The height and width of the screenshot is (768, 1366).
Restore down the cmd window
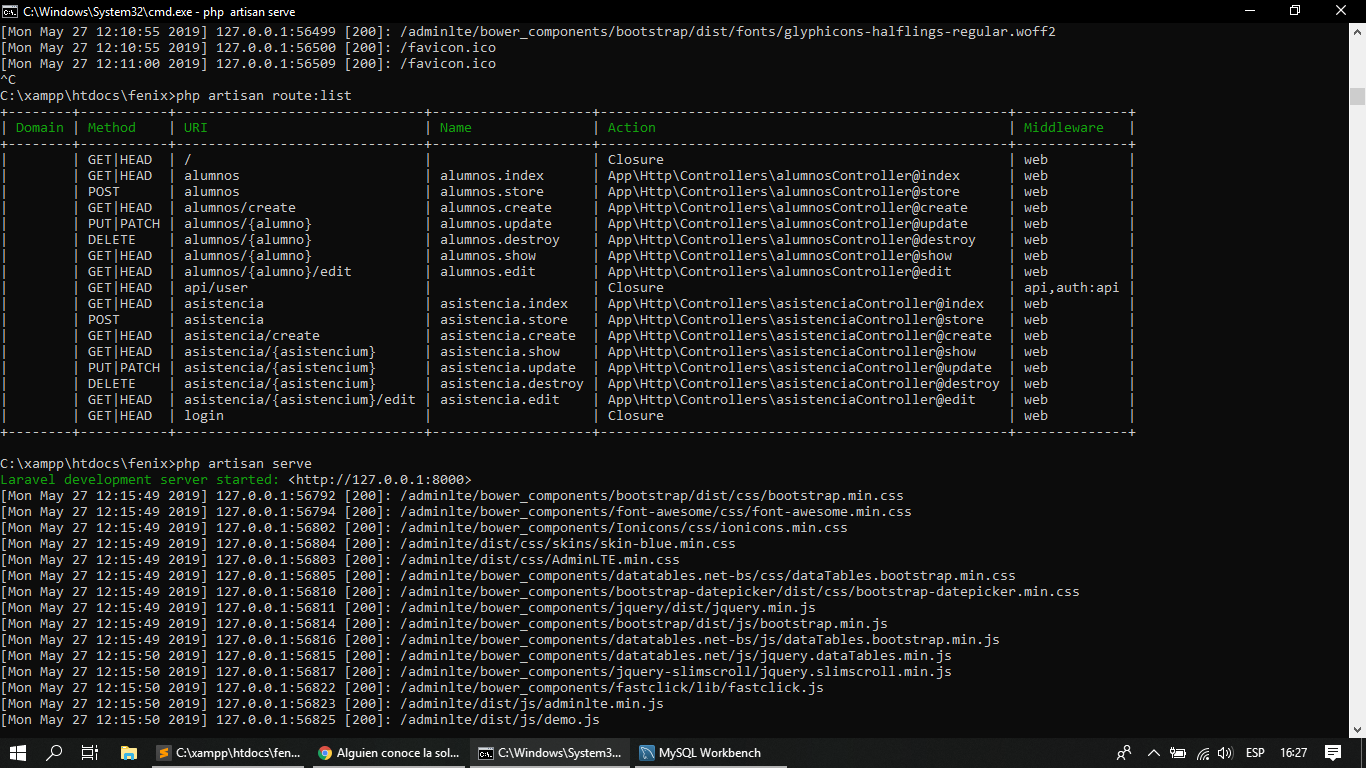point(1295,10)
